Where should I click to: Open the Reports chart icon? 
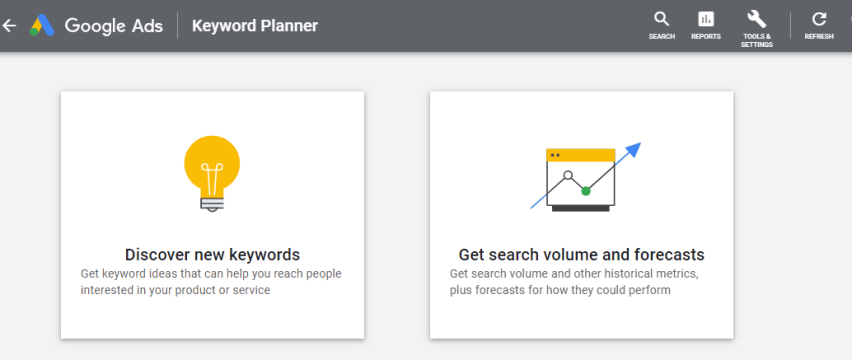[x=706, y=20]
